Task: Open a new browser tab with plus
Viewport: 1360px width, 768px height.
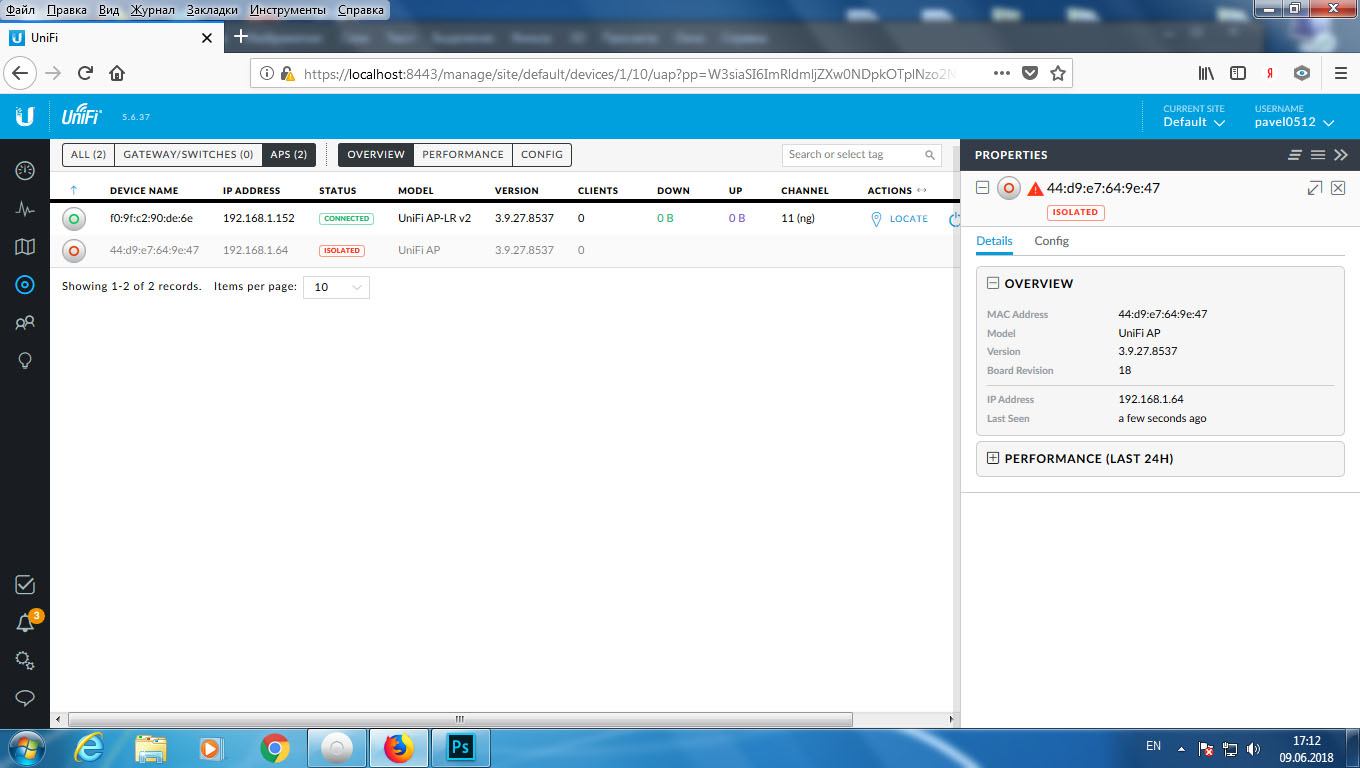Action: point(240,37)
